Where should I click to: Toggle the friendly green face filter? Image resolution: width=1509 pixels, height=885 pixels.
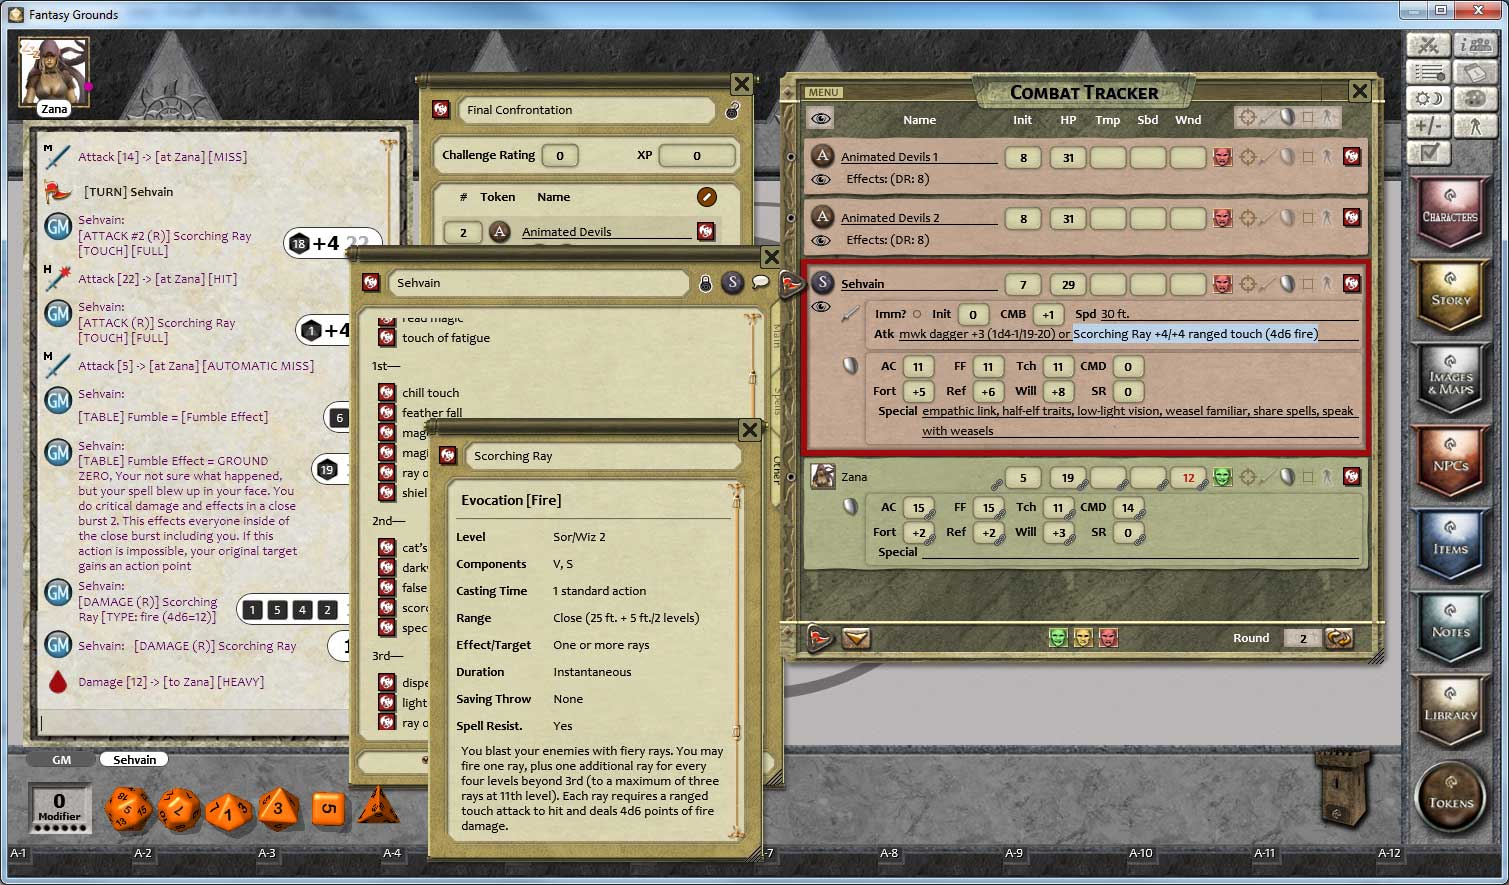pos(1058,637)
